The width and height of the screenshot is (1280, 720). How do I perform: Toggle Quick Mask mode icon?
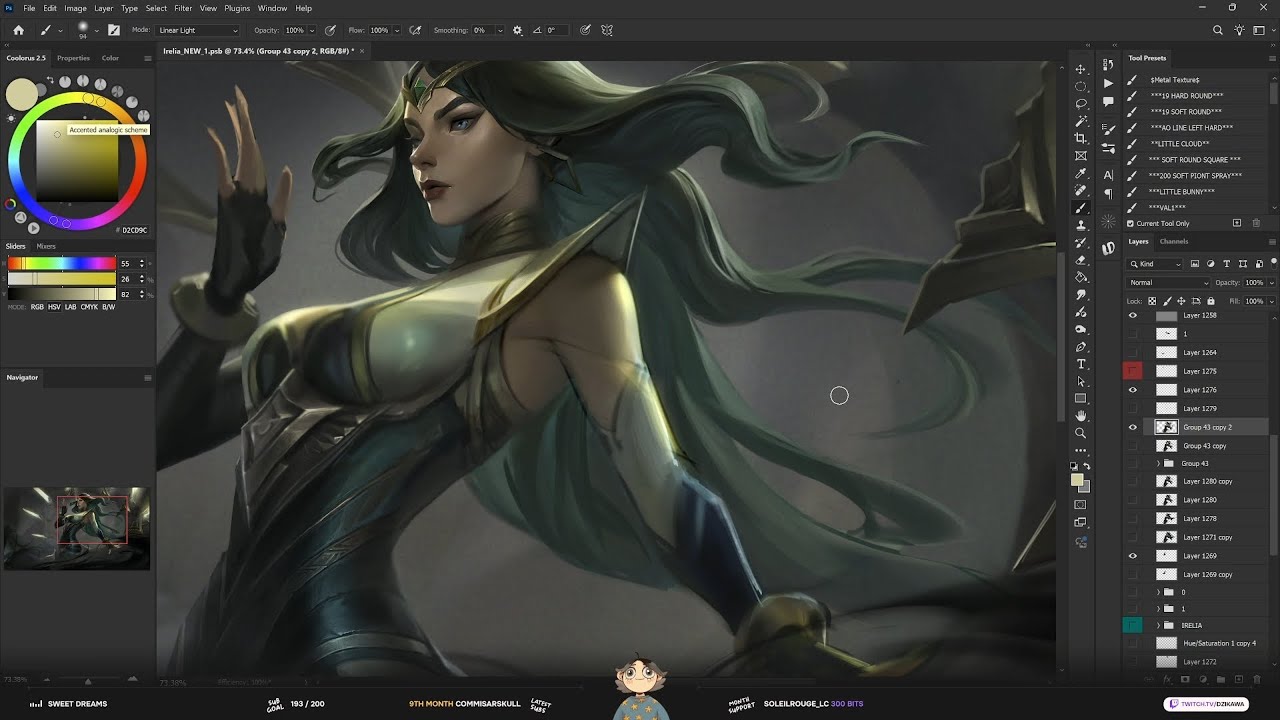click(1080, 505)
